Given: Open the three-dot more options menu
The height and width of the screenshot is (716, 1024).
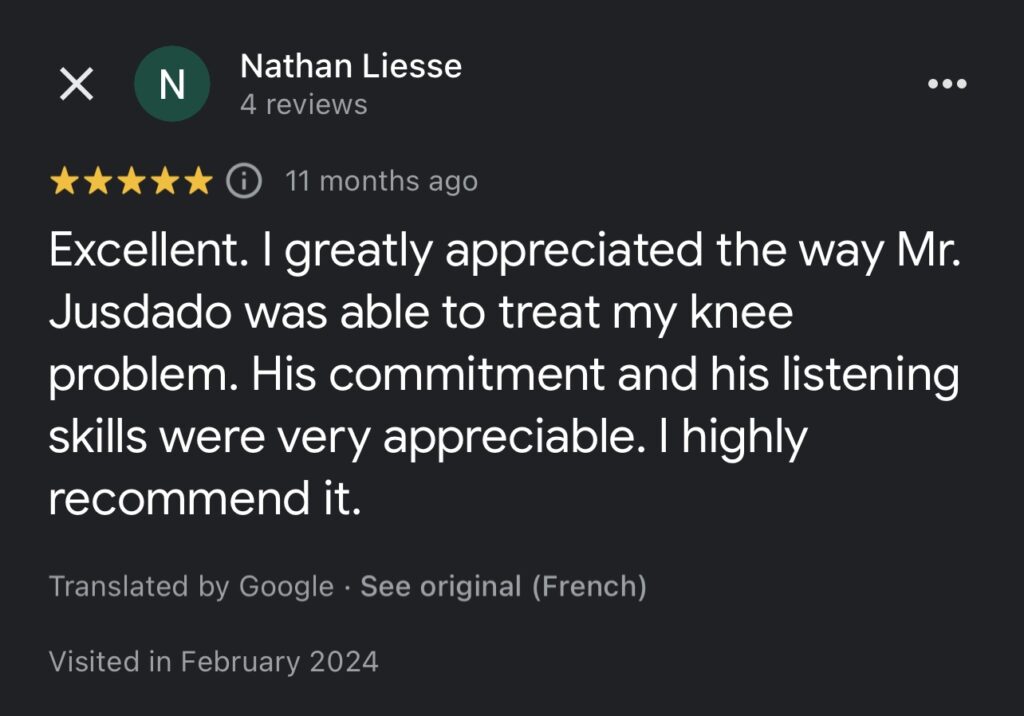Looking at the screenshot, I should [947, 84].
